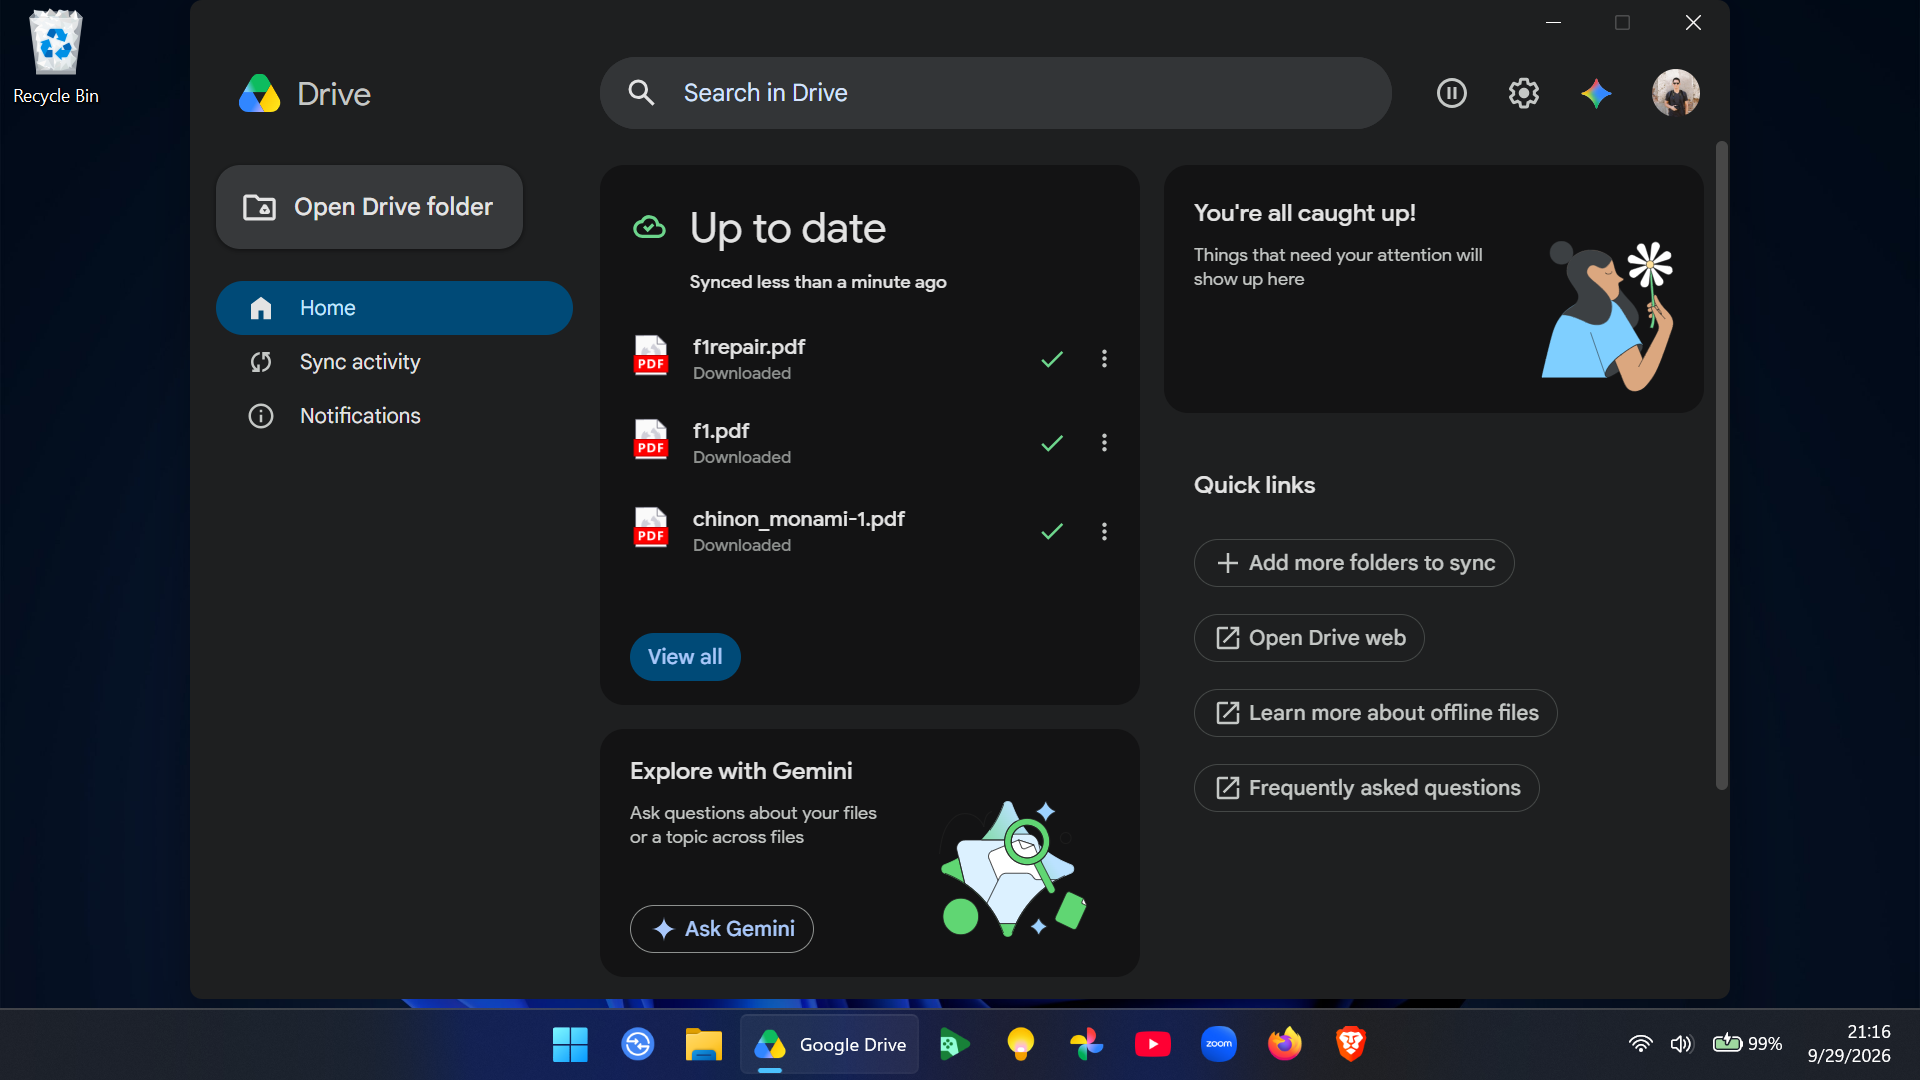Click the View all button
1920x1080 pixels.
pyautogui.click(x=685, y=657)
